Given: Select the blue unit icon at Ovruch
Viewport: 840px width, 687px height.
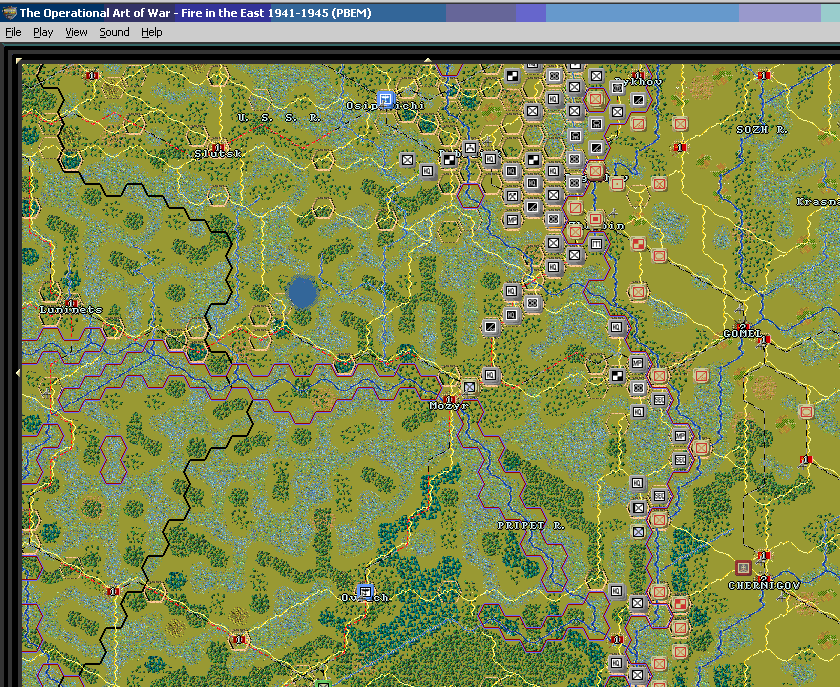Looking at the screenshot, I should point(365,592).
